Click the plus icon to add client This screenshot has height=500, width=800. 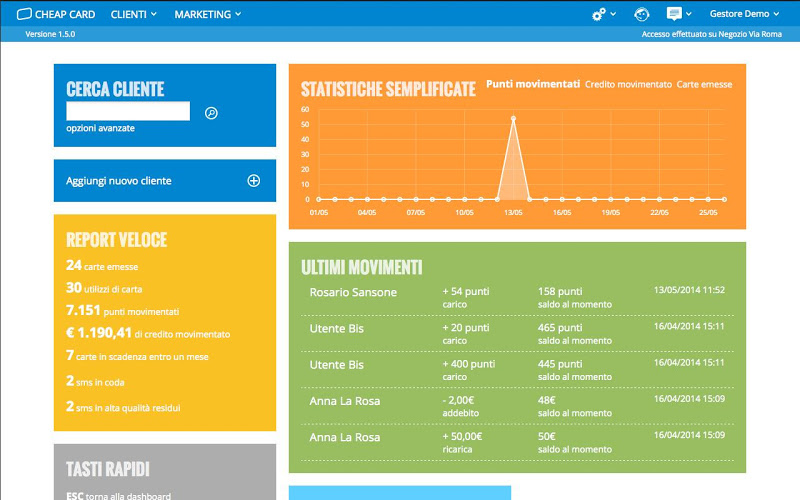tap(254, 181)
